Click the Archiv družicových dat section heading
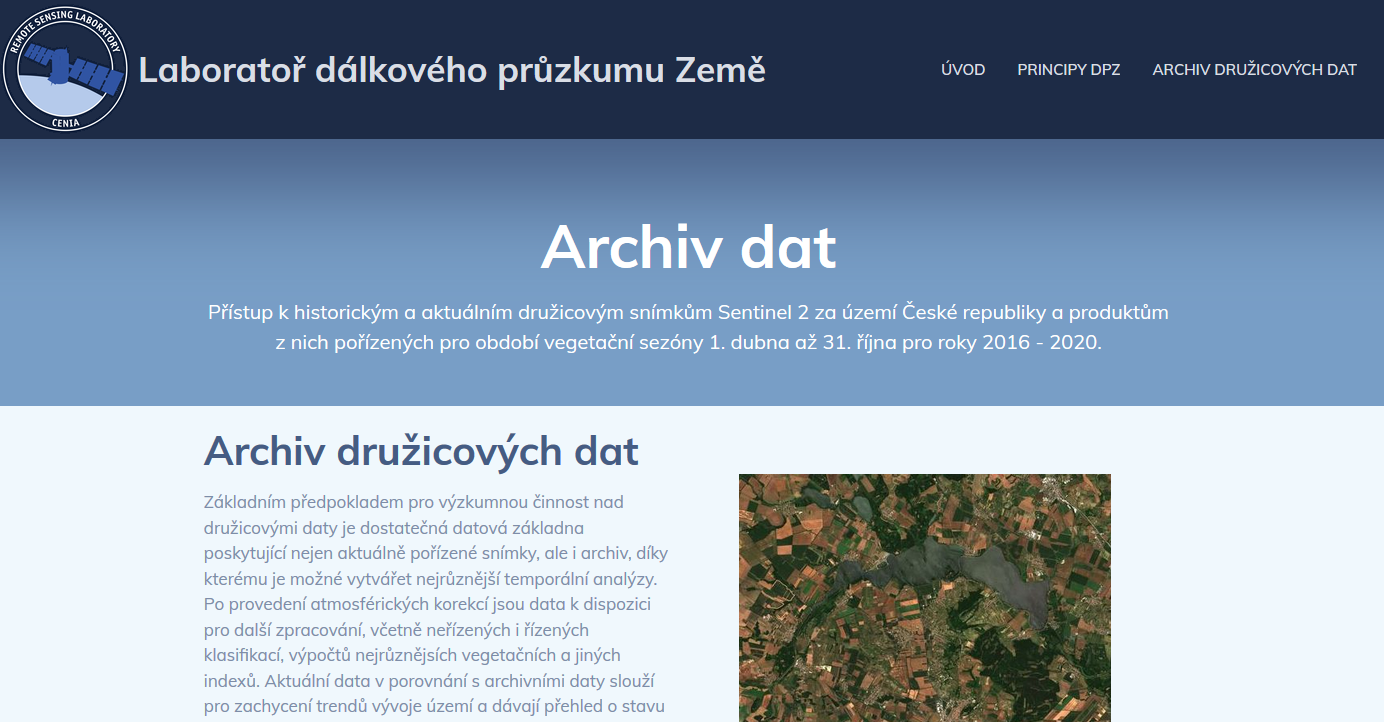 [x=421, y=452]
